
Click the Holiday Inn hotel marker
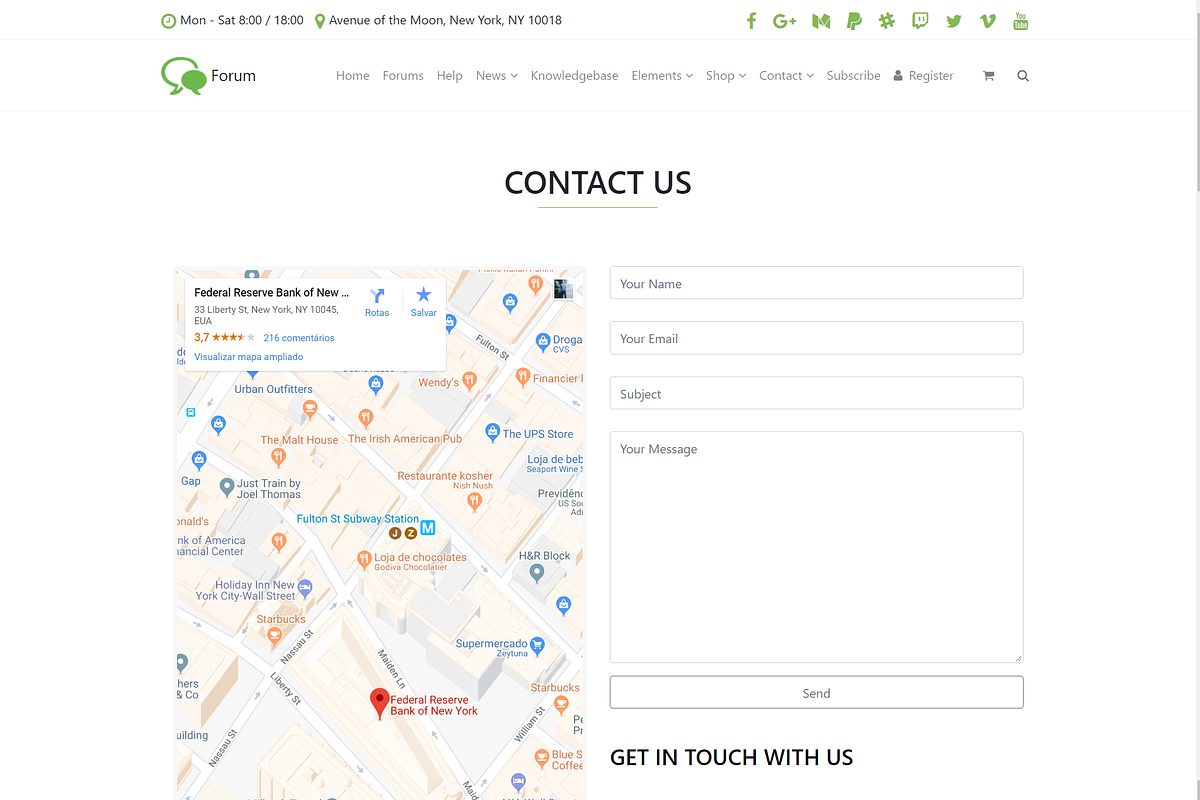click(305, 587)
